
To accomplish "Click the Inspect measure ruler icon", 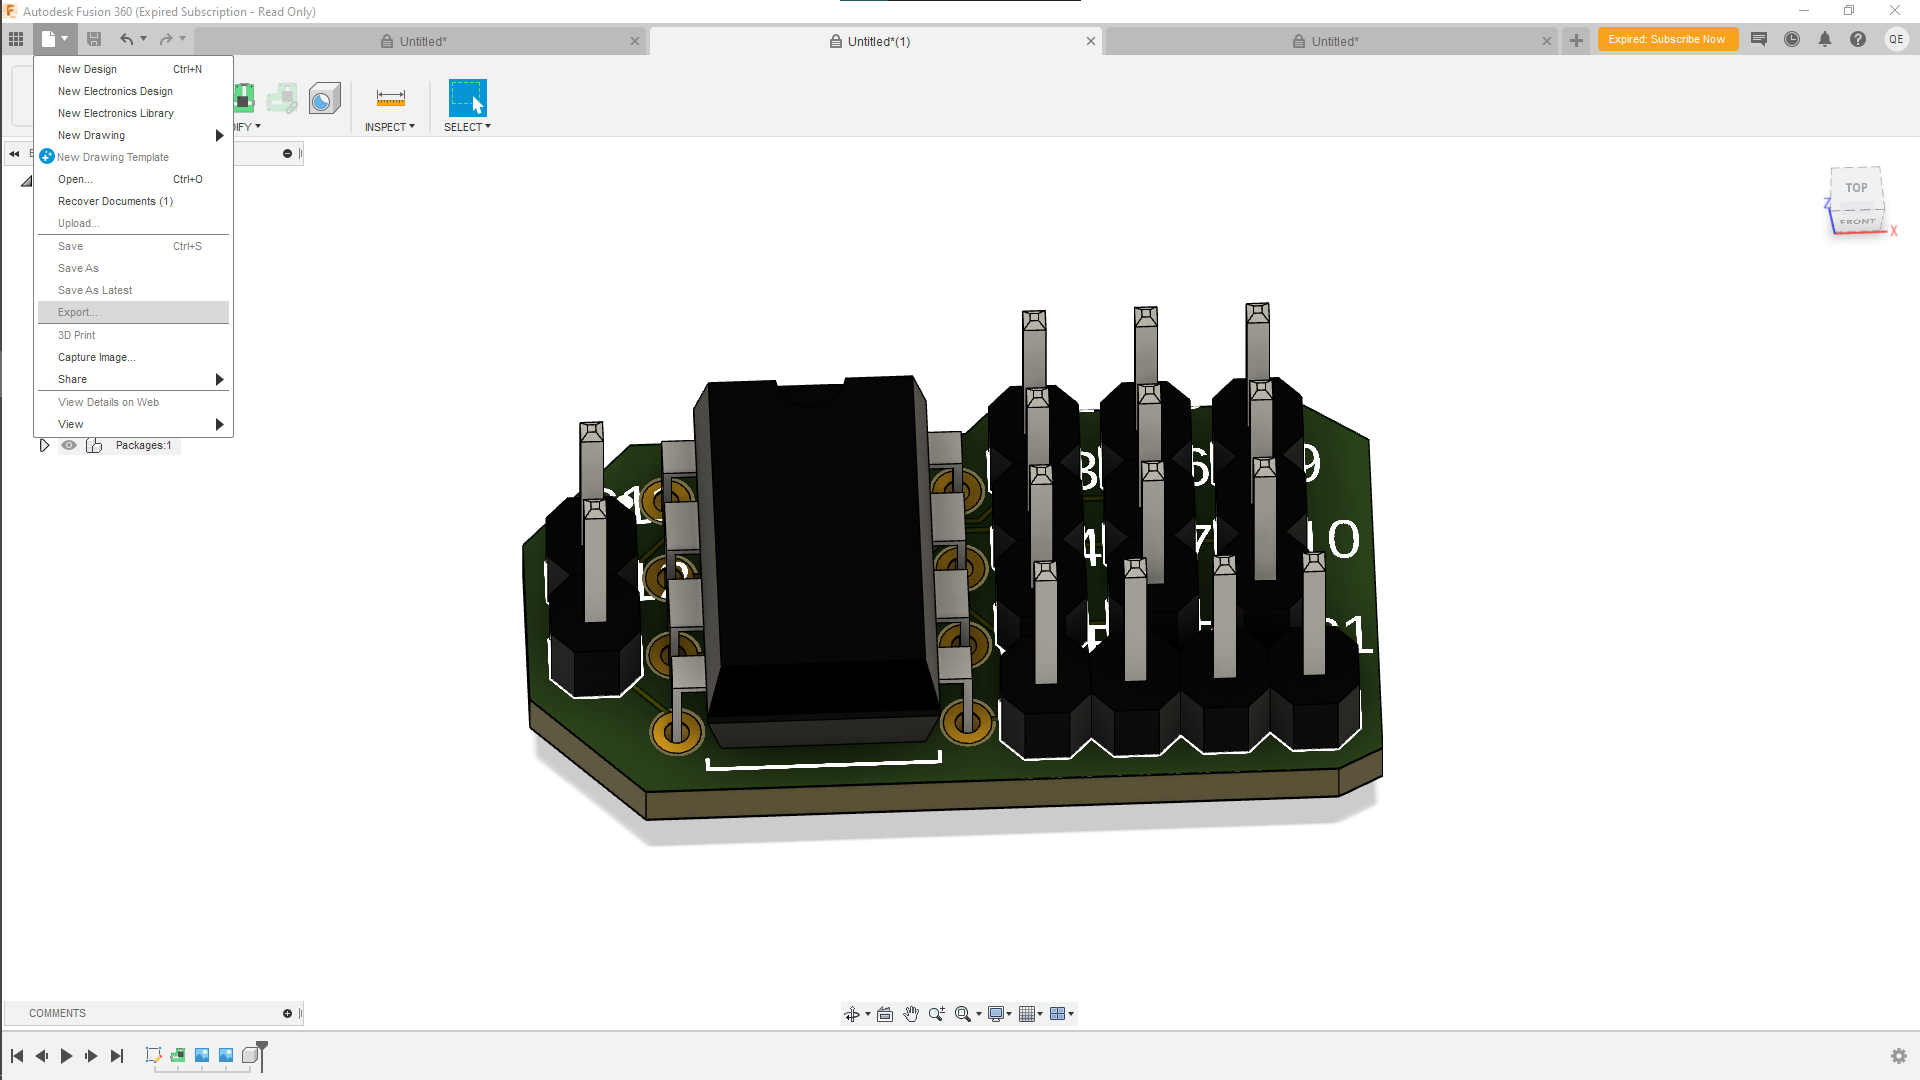I will 390,98.
